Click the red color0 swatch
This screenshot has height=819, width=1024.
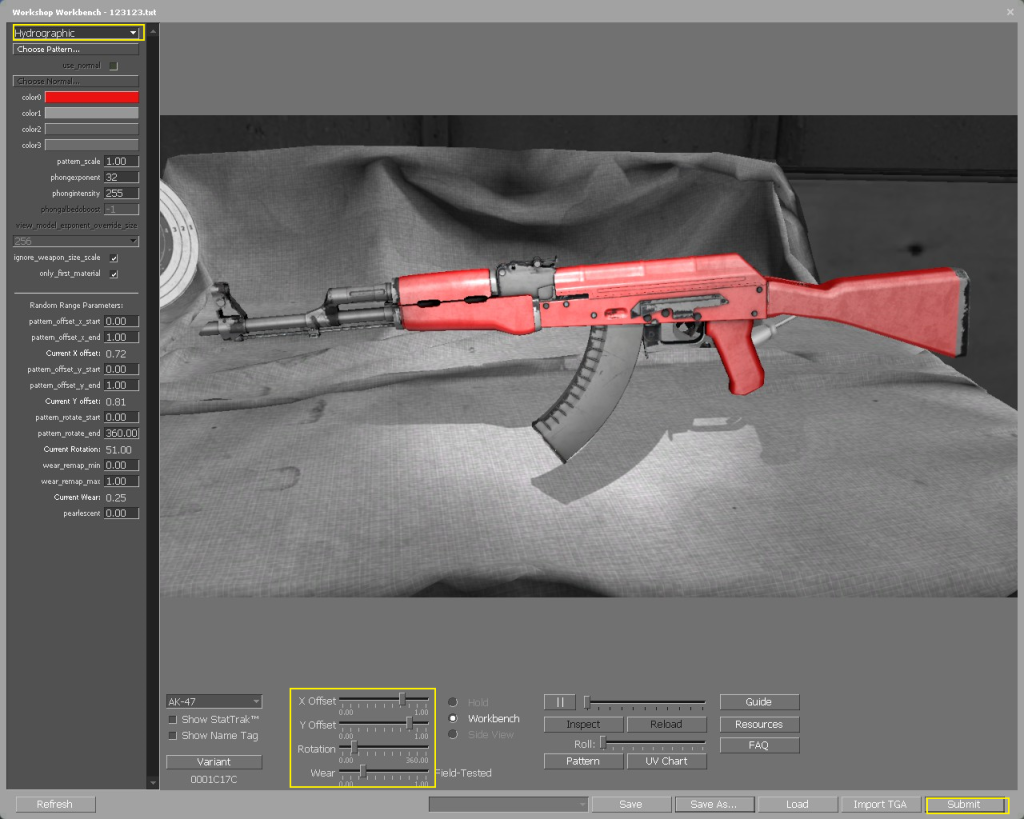91,96
